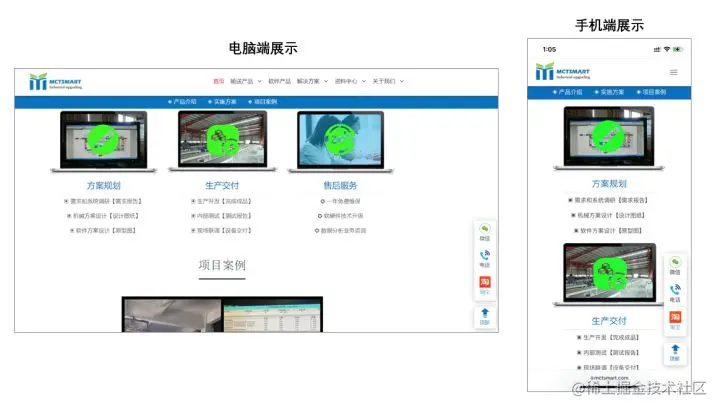Click the battery icon in phone status bar
Viewport: 720px width, 410px height.
pos(678,49)
